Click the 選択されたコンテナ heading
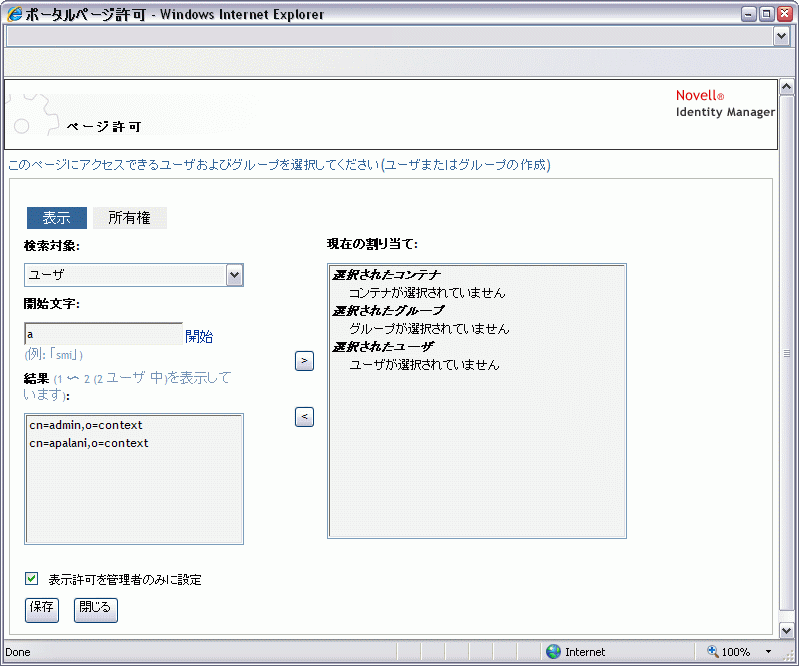Screen dimensions: 799x666 (x=386, y=275)
